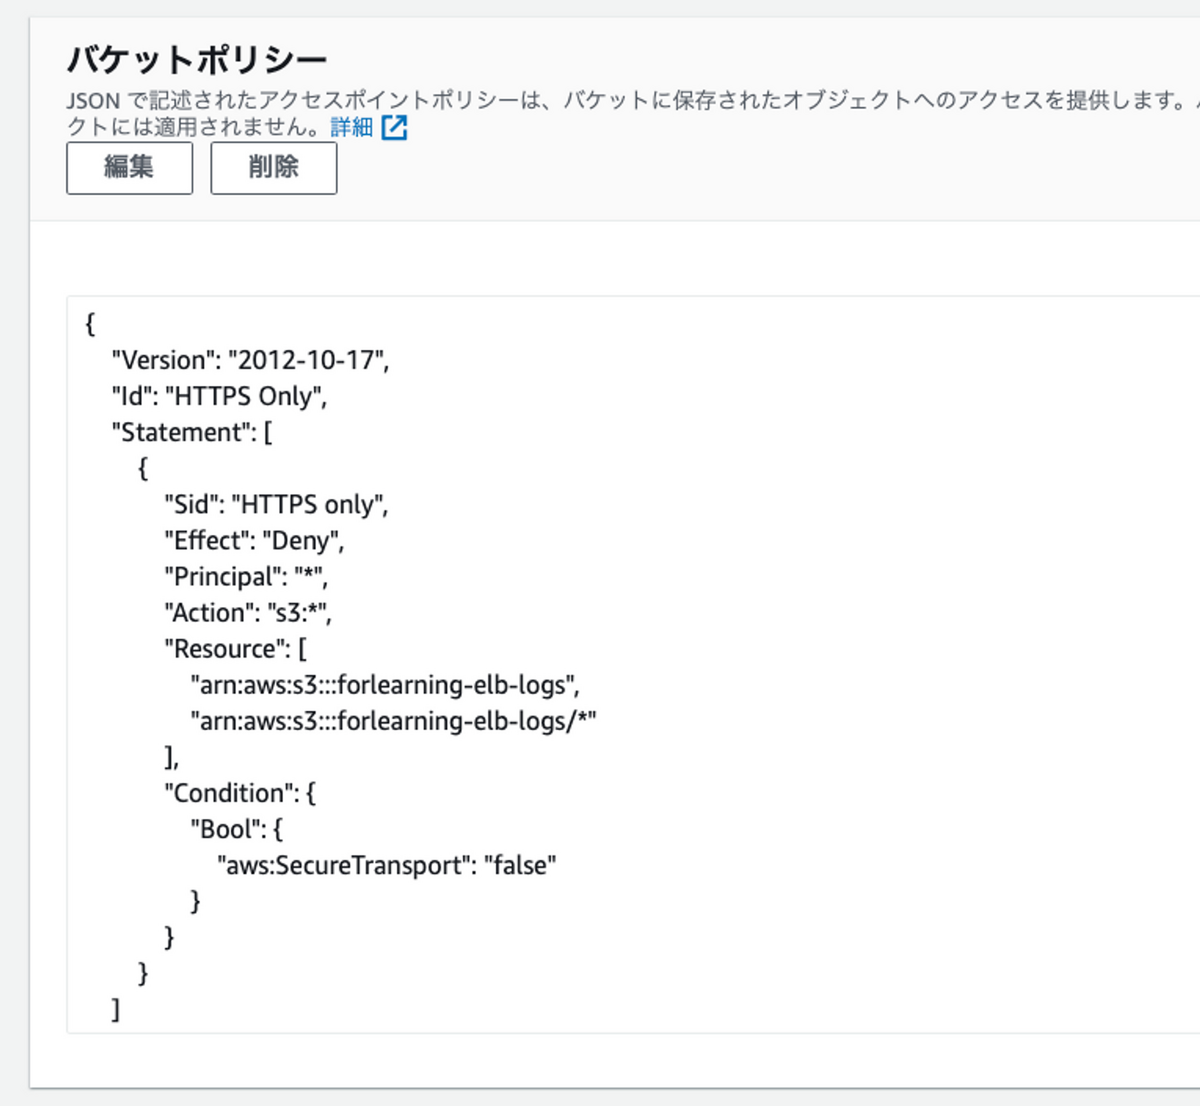Click the "Action": "s3:*" line
This screenshot has width=1200, height=1106.
click(x=248, y=613)
